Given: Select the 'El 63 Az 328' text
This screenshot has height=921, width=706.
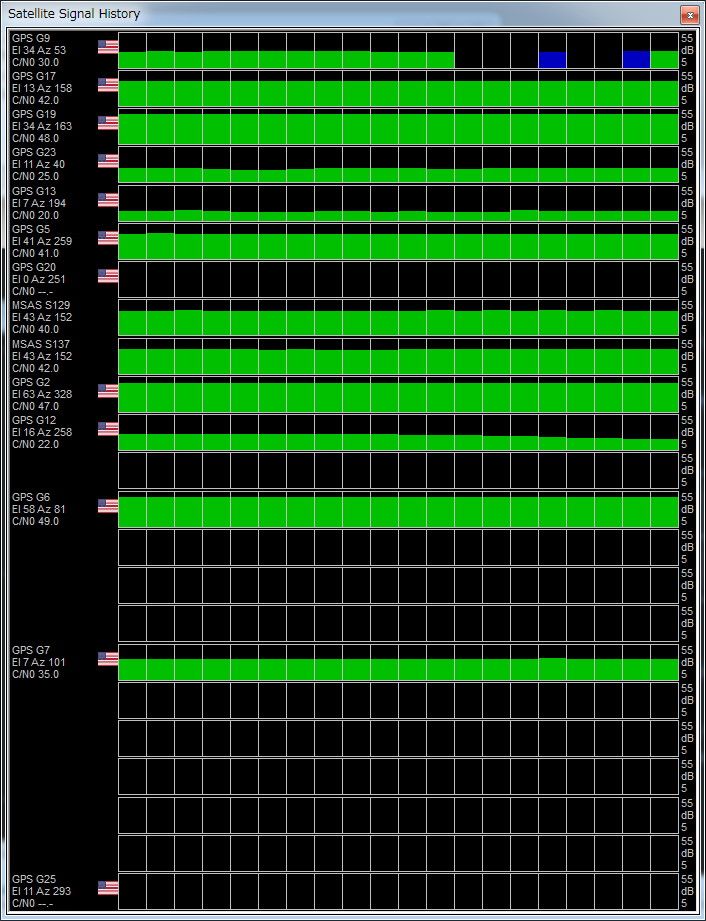Looking at the screenshot, I should pyautogui.click(x=42, y=394).
